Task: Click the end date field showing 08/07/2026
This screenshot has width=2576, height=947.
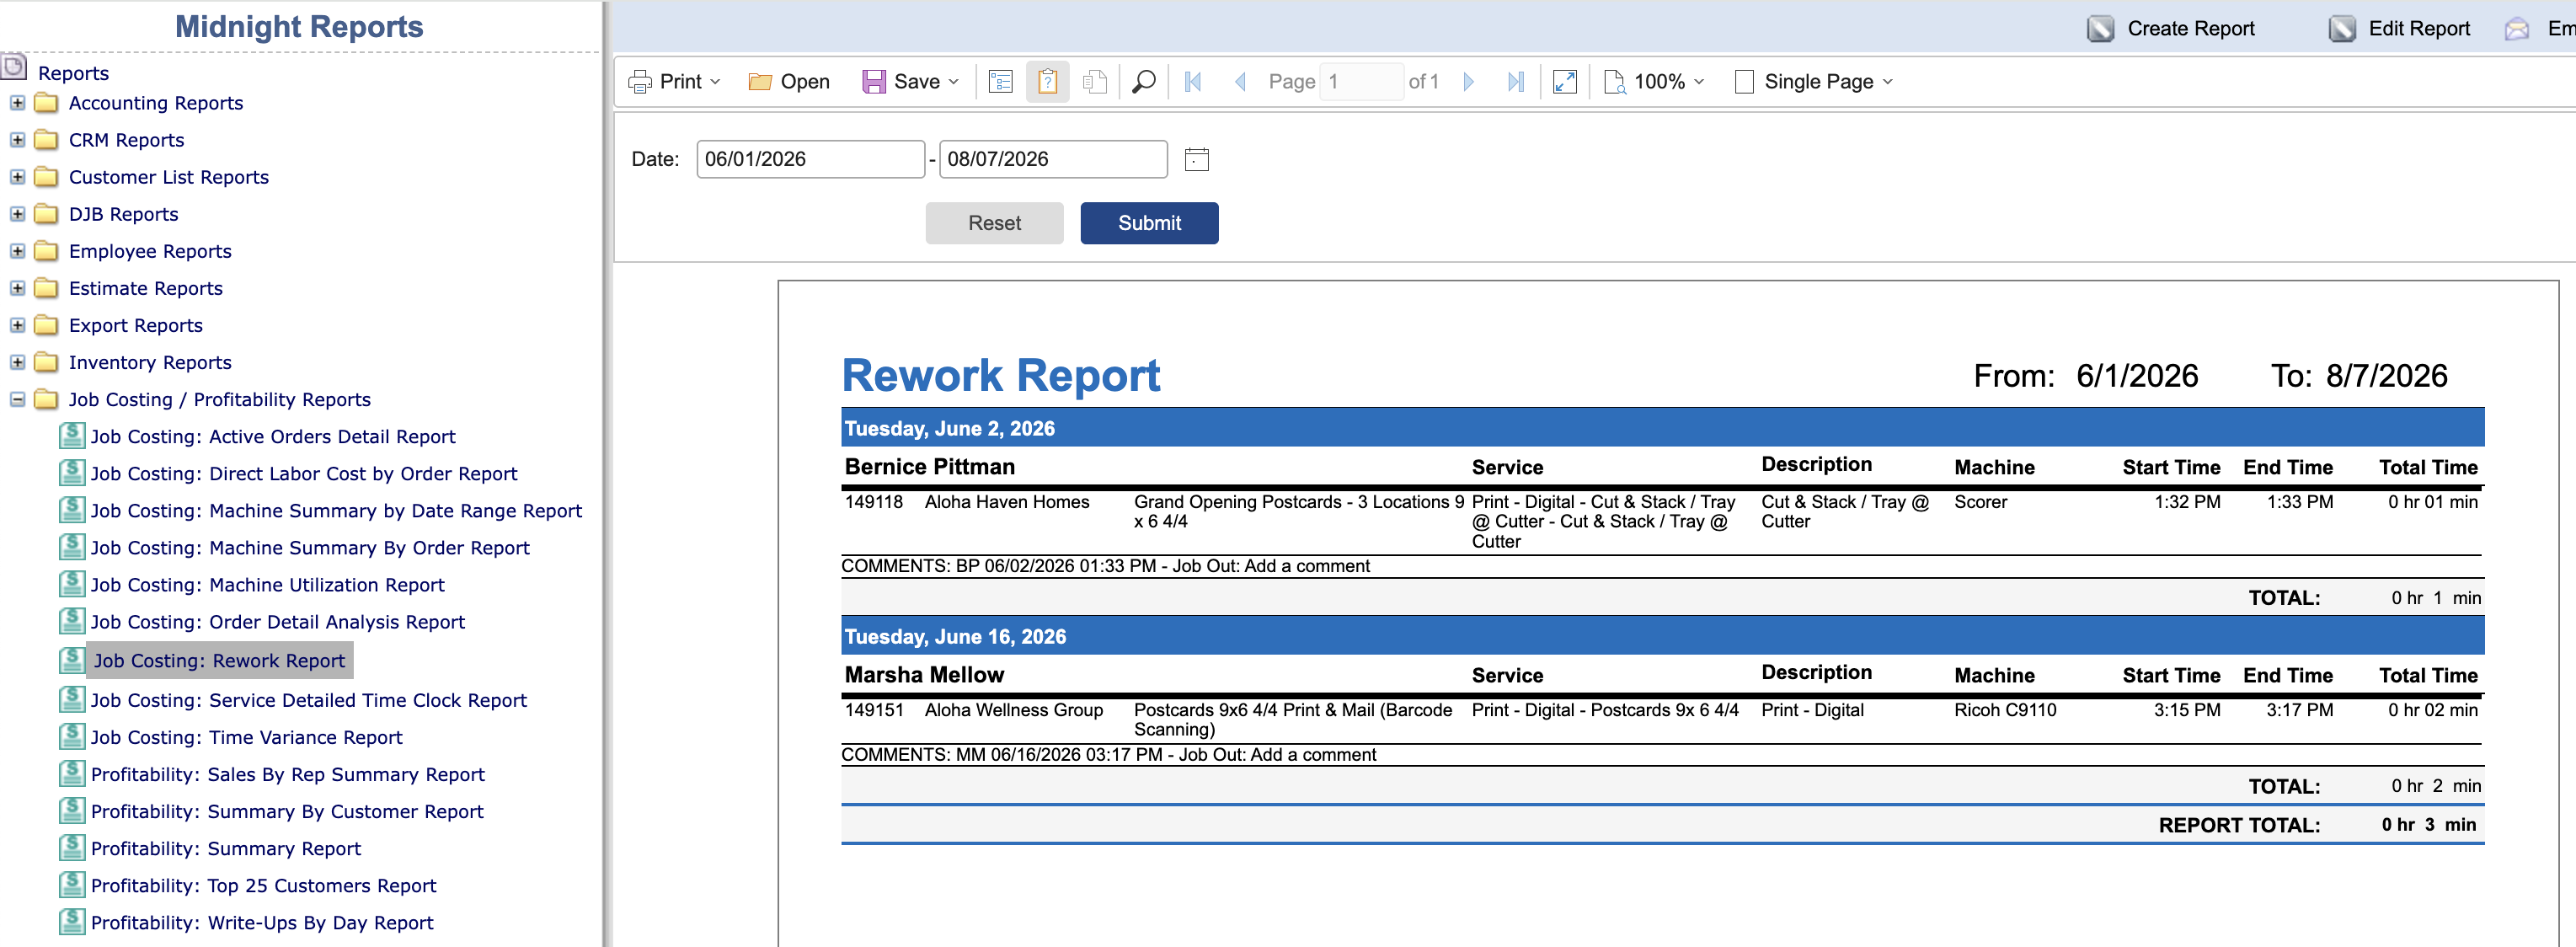Action: pyautogui.click(x=1053, y=159)
